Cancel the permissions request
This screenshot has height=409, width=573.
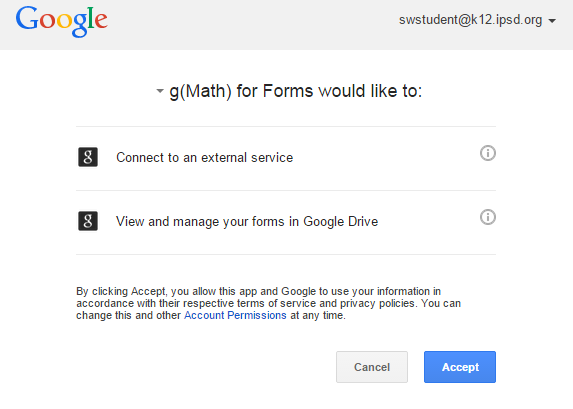pos(372,367)
